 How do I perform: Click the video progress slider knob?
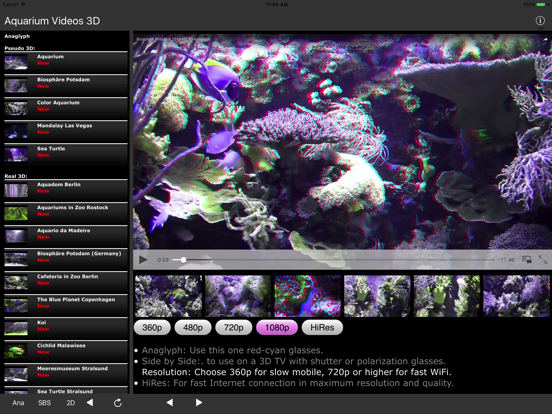pos(183,260)
